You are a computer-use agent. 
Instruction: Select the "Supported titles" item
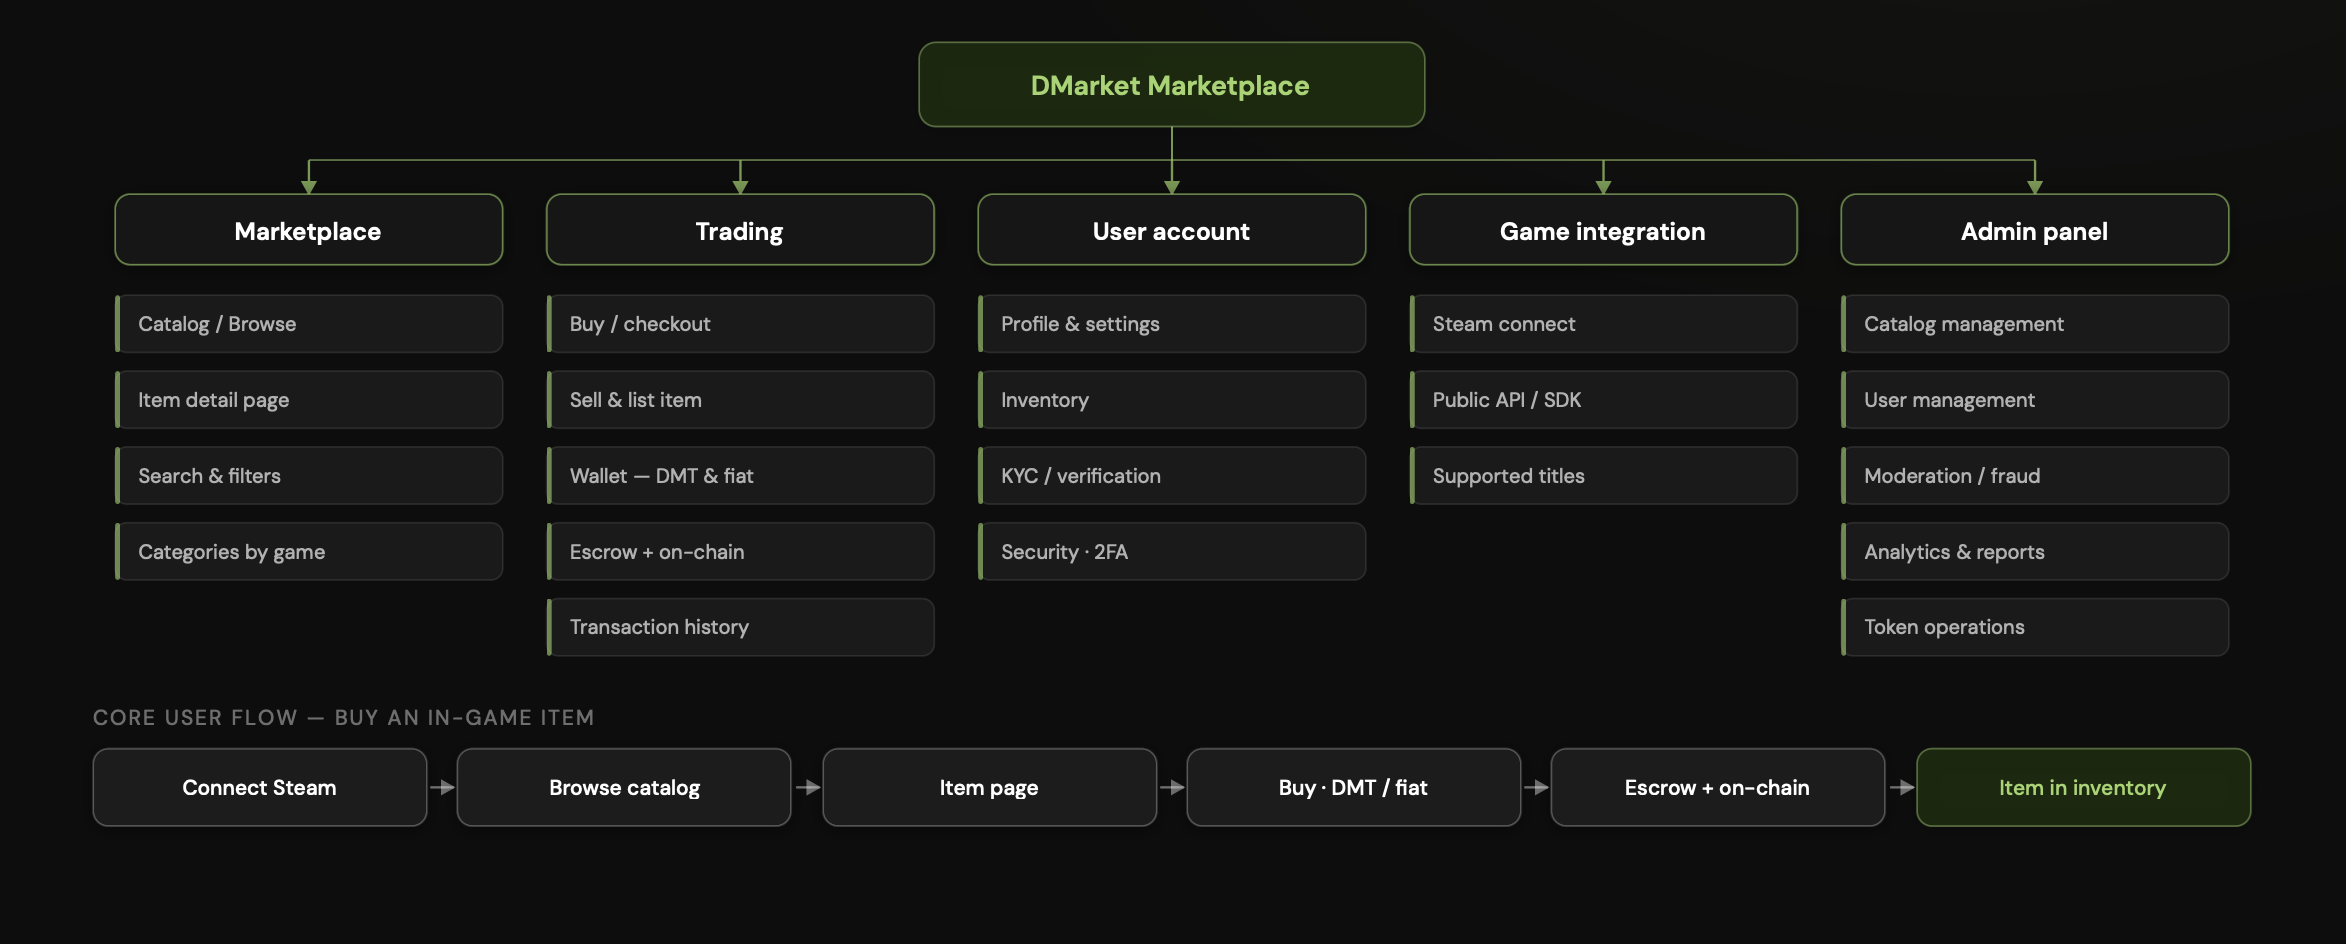point(1604,476)
